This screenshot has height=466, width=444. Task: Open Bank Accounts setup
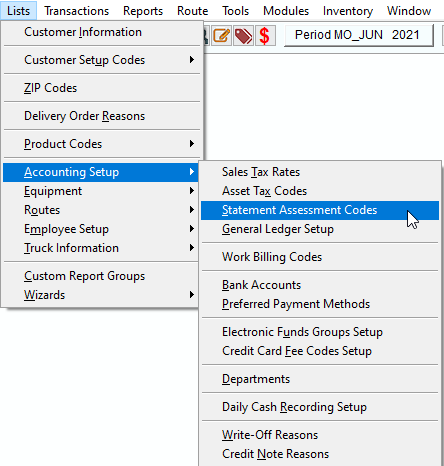320,285
